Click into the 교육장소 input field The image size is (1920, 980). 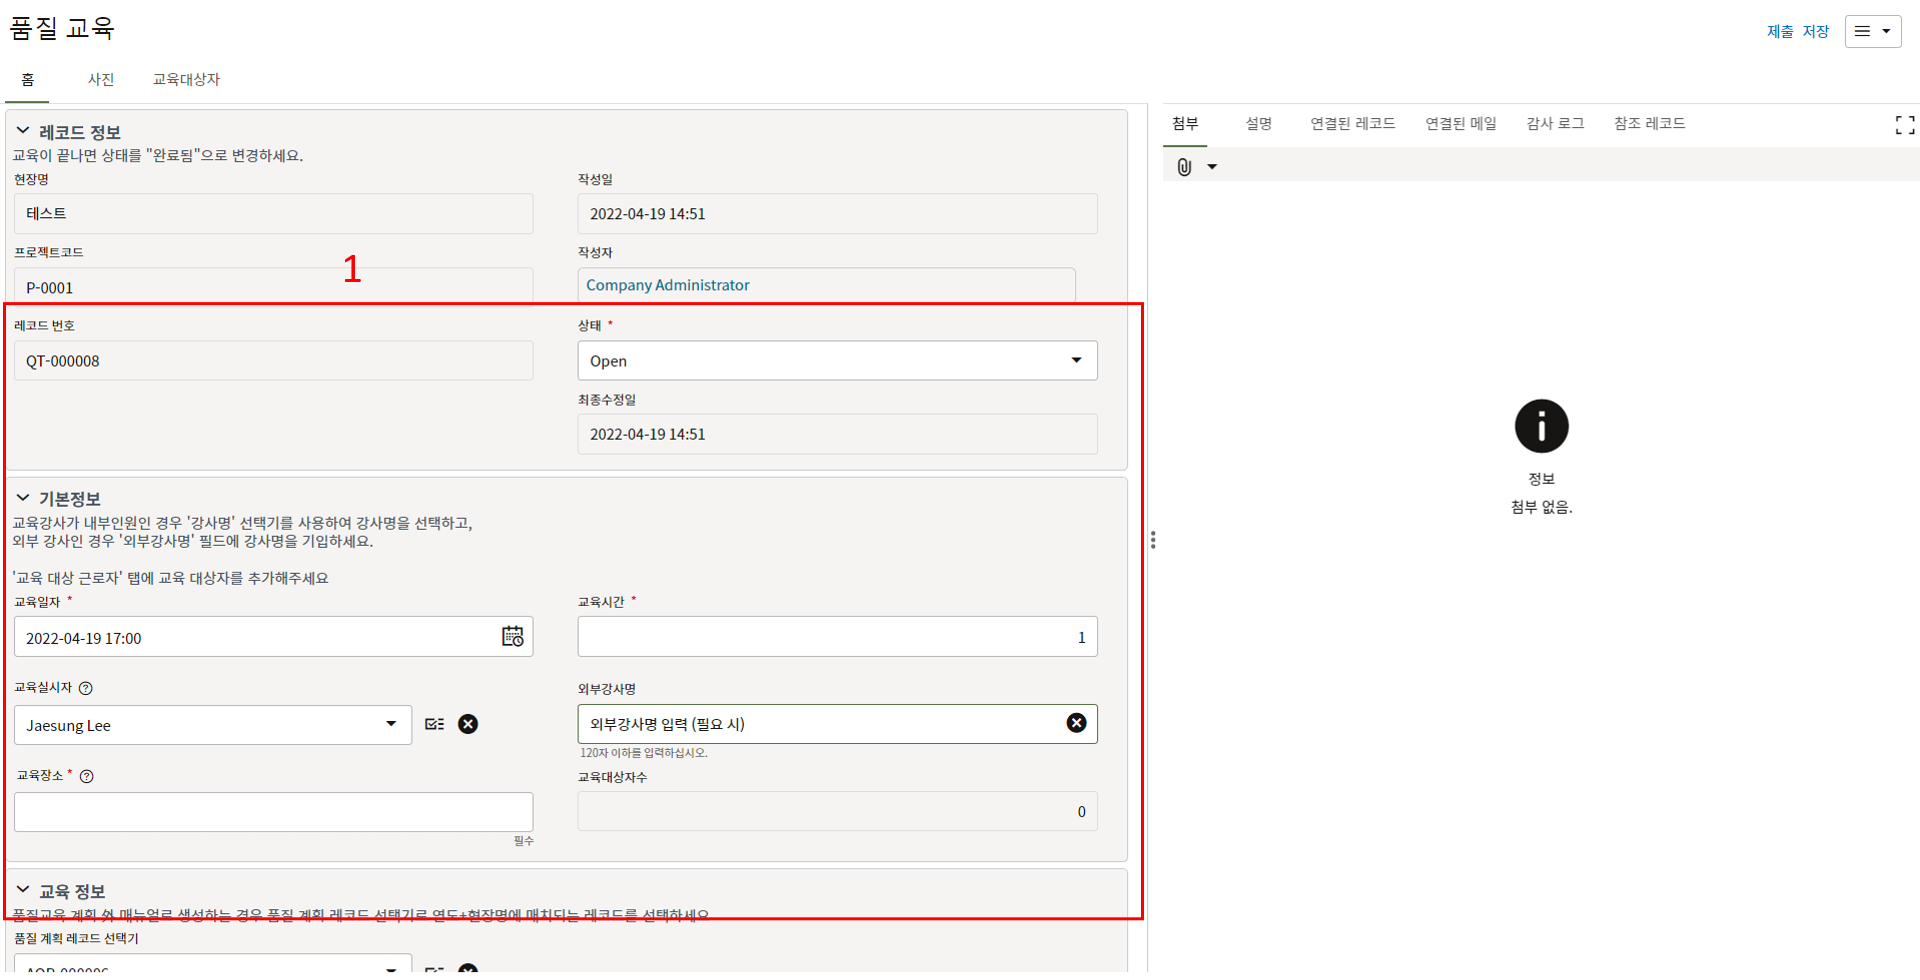coord(273,812)
